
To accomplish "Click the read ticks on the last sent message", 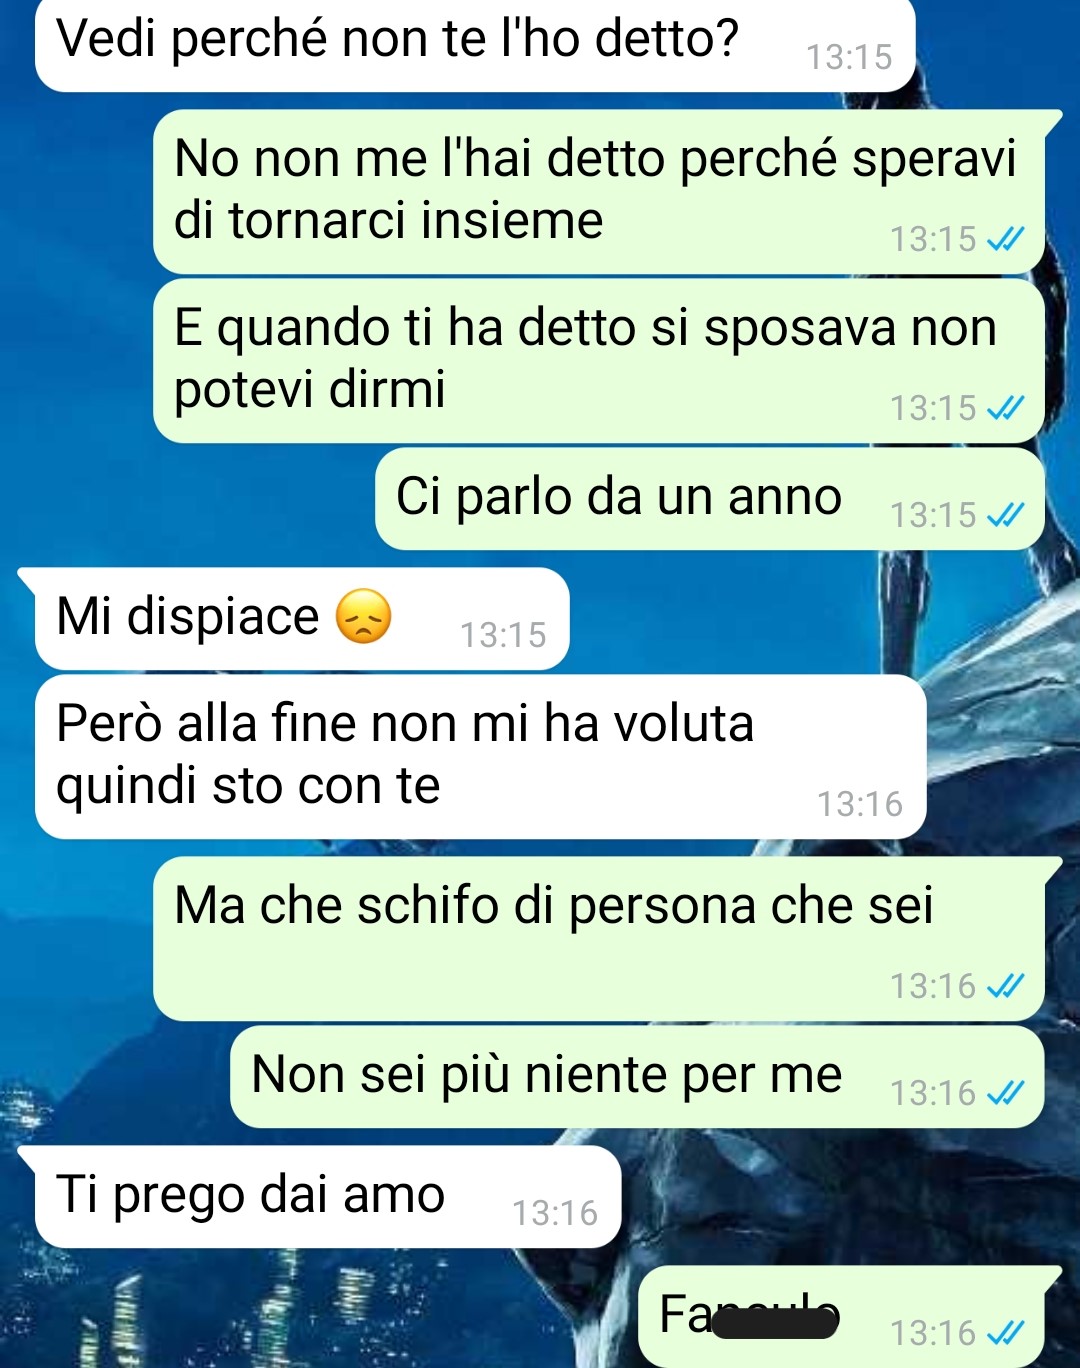I will pyautogui.click(x=1005, y=1333).
